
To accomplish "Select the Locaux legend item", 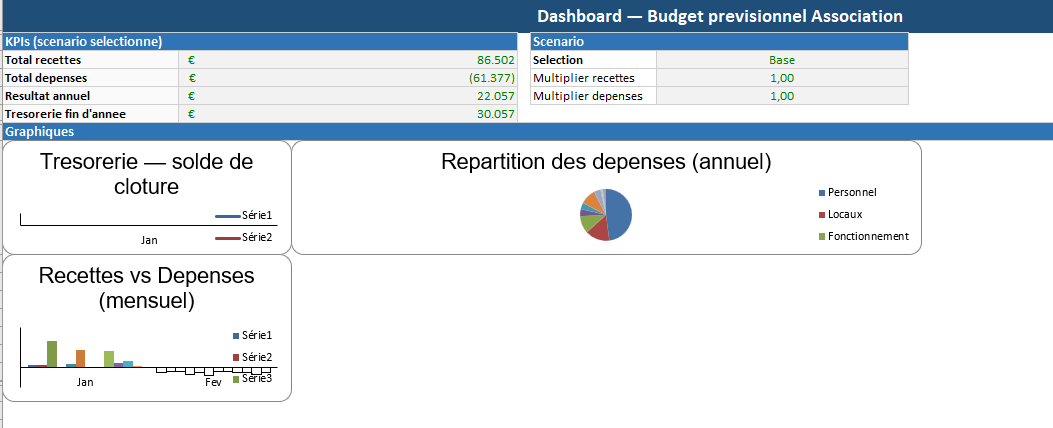I will click(844, 214).
